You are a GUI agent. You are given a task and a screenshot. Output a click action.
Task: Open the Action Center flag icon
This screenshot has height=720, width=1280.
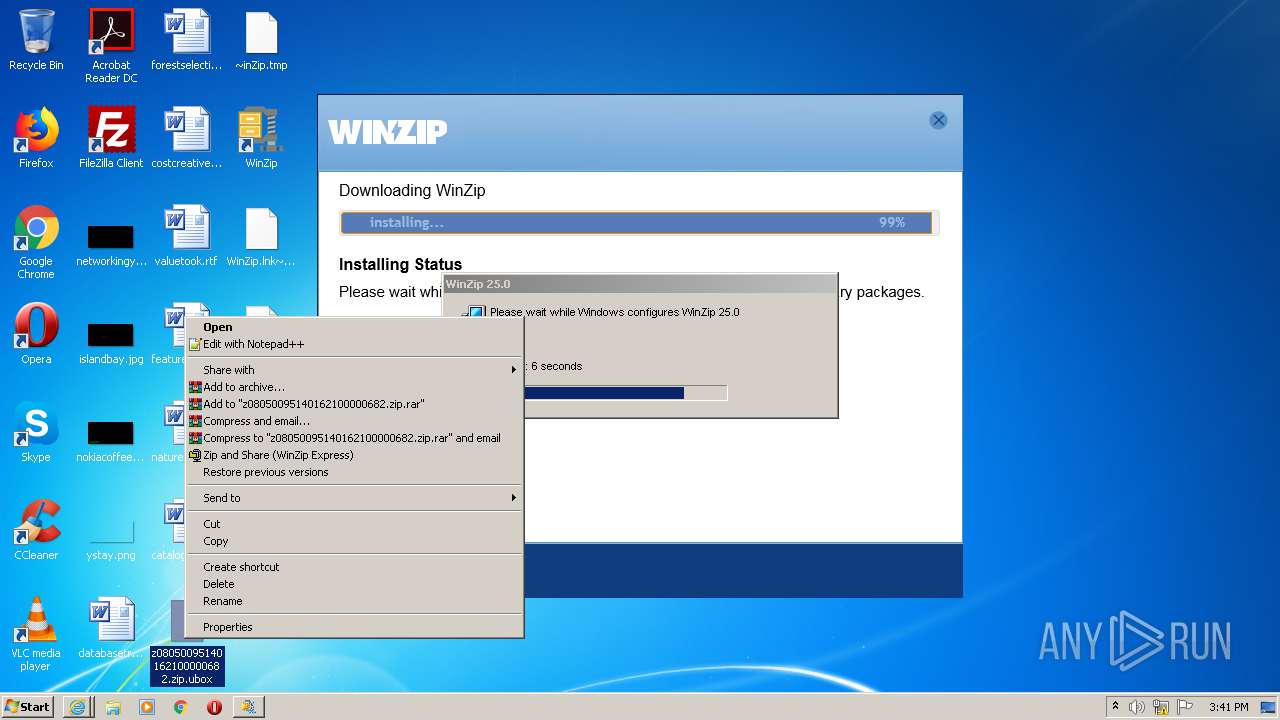[x=1184, y=707]
